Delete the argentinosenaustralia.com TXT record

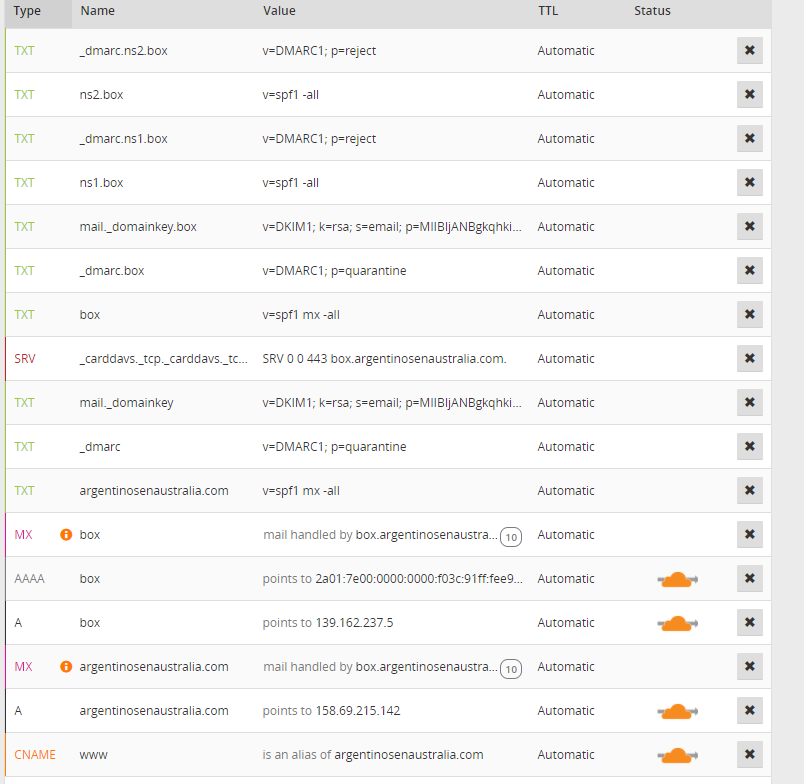pyautogui.click(x=750, y=490)
